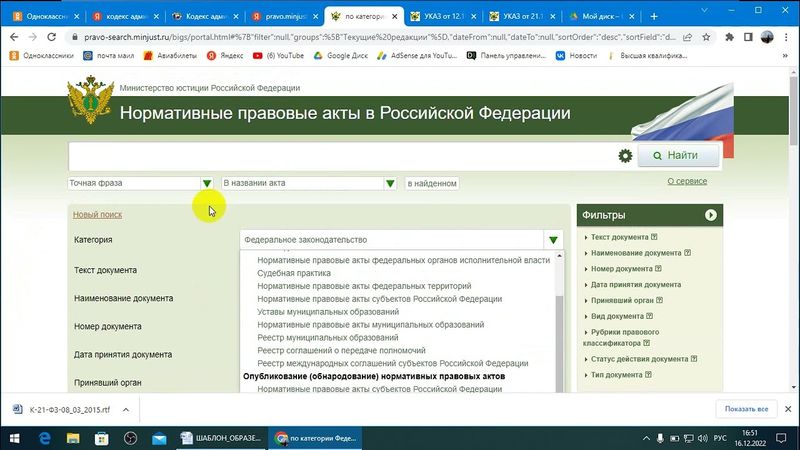800x450 pixels.
Task: Close the downloads bar
Action: coord(788,409)
